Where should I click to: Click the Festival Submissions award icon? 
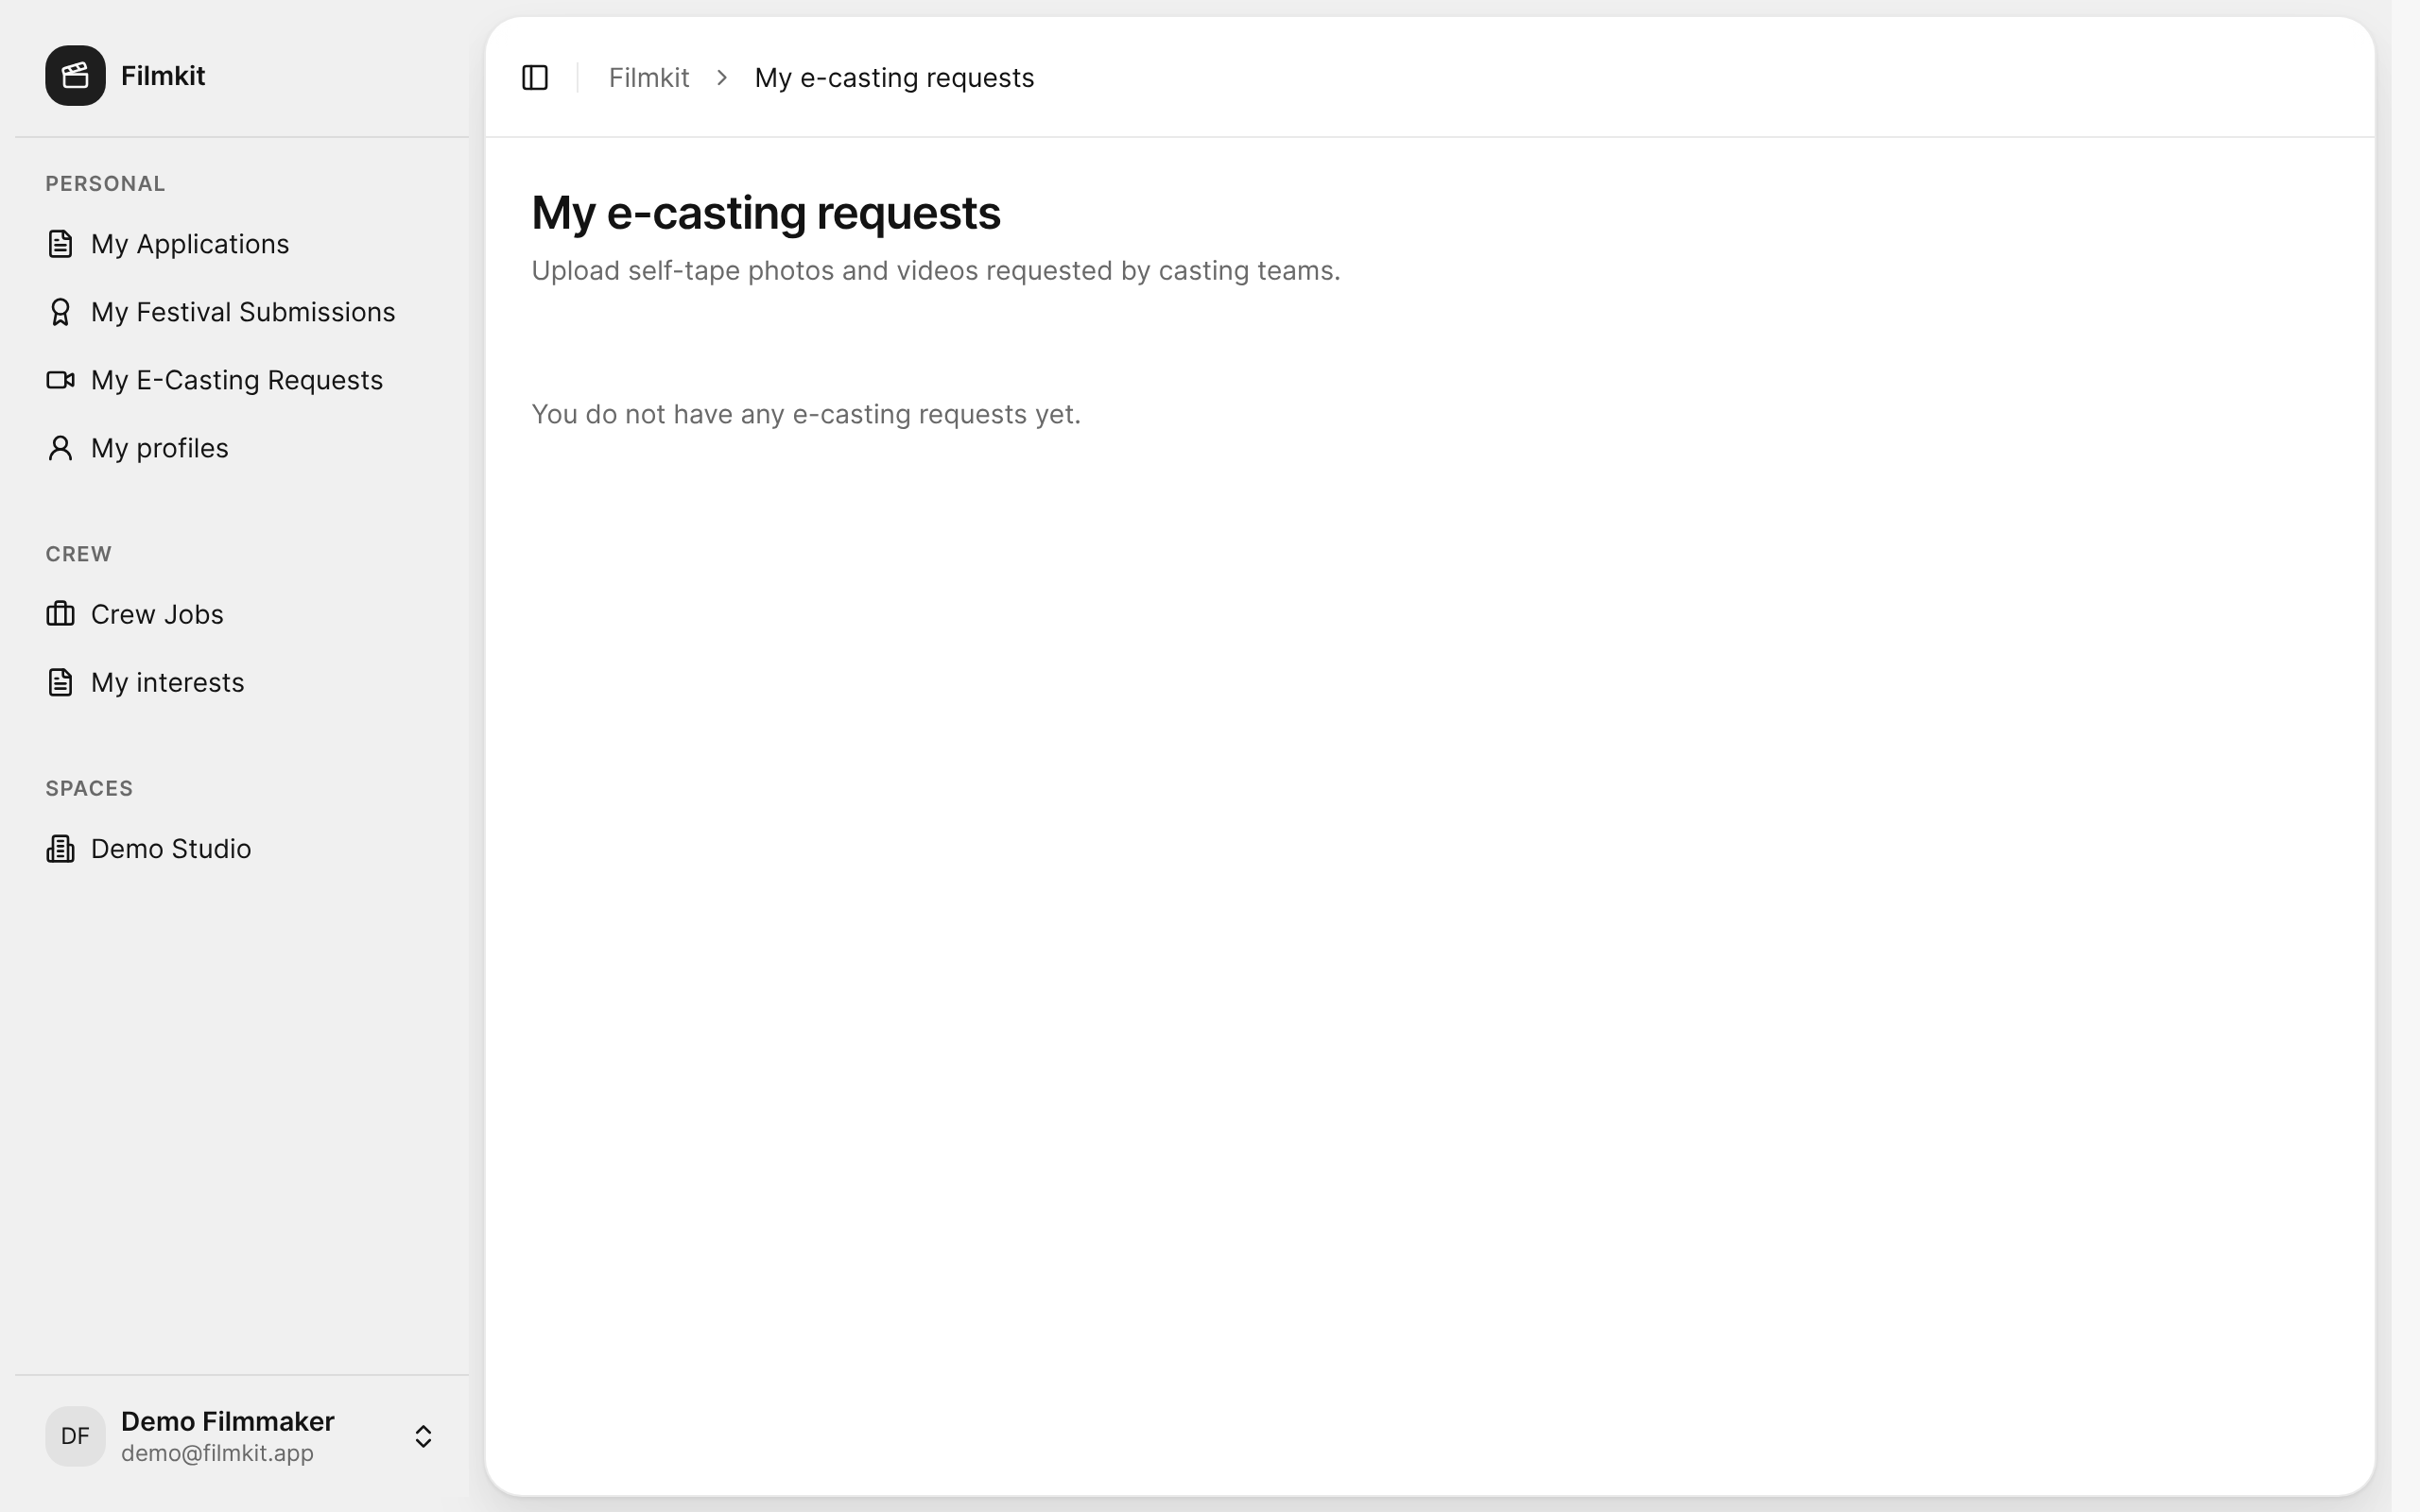[x=60, y=312]
